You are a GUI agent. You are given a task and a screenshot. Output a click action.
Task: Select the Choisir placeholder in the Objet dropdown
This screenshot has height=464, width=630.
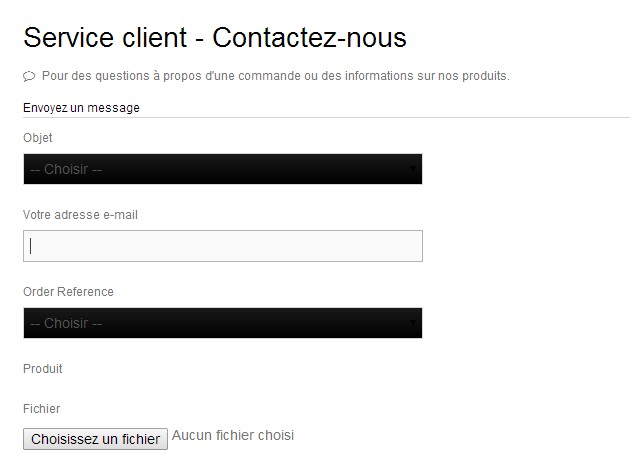[66, 169]
